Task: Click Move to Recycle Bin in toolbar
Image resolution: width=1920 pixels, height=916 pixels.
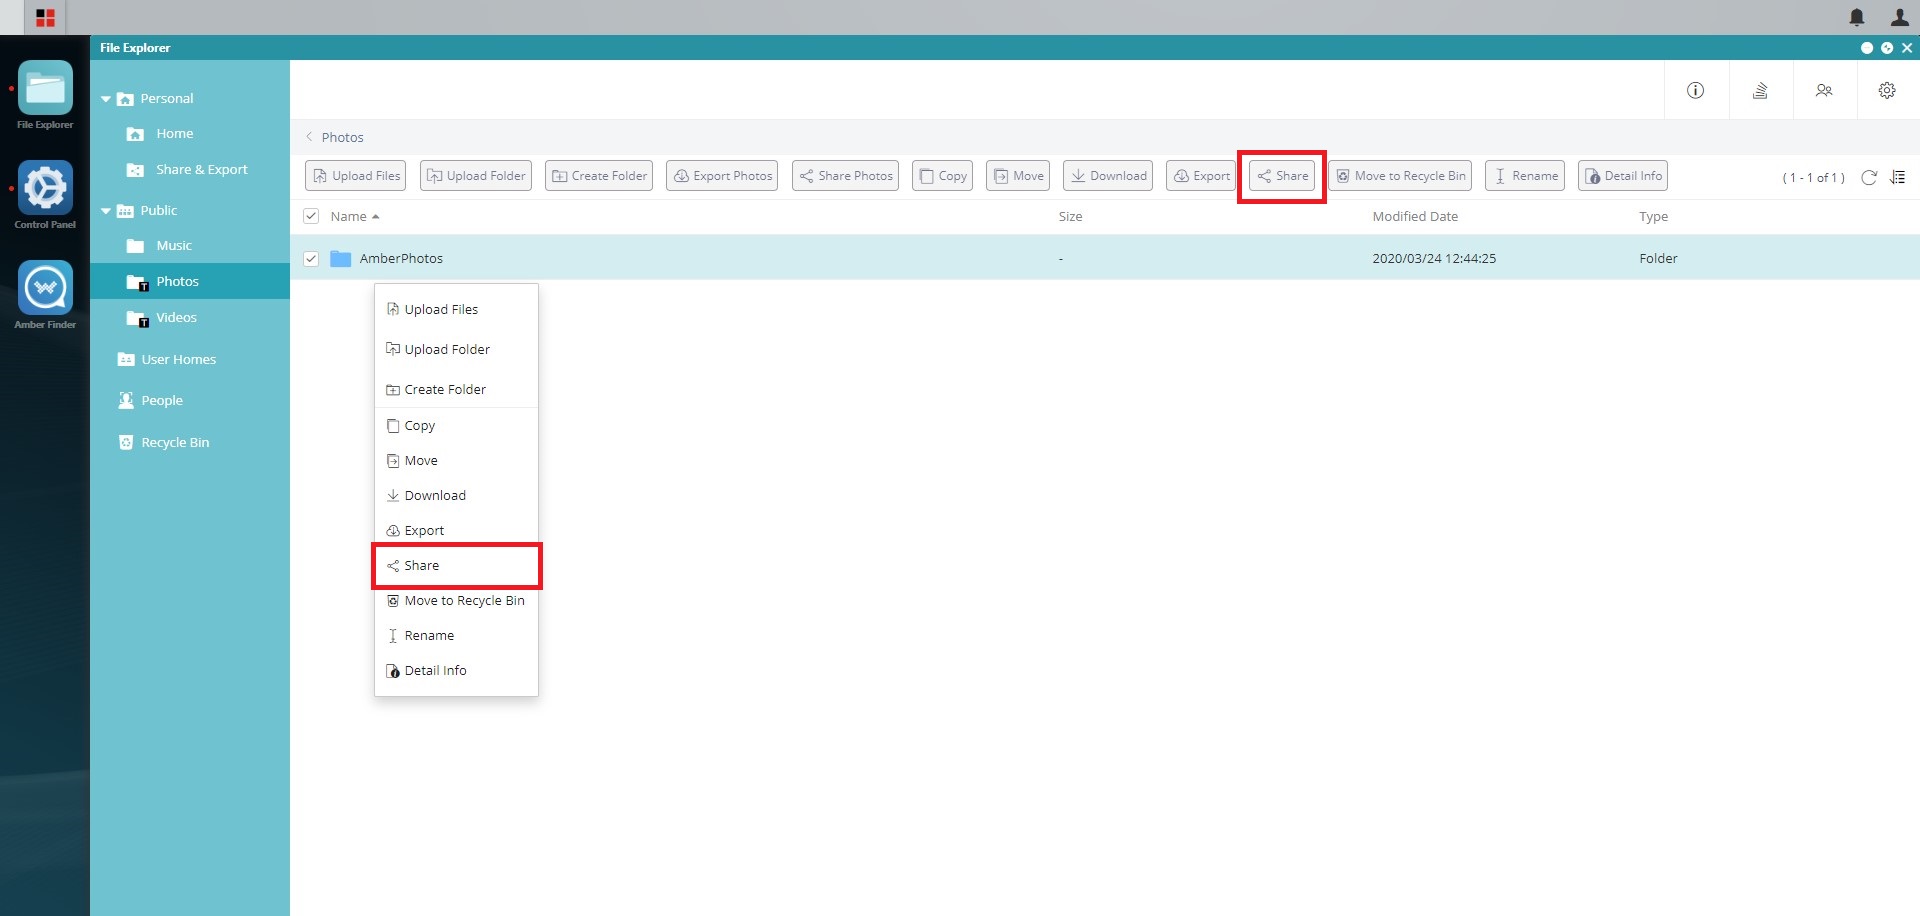Action: click(x=1400, y=176)
